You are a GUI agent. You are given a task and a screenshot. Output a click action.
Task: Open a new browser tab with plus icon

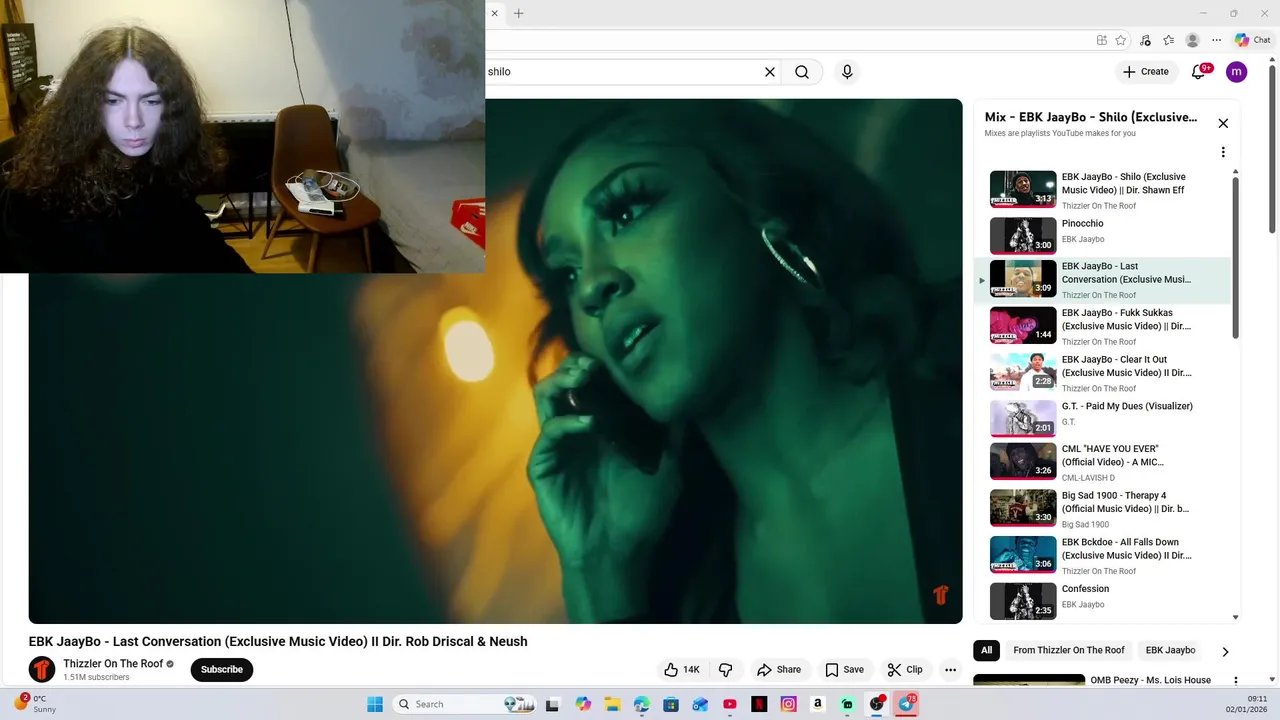(x=519, y=13)
